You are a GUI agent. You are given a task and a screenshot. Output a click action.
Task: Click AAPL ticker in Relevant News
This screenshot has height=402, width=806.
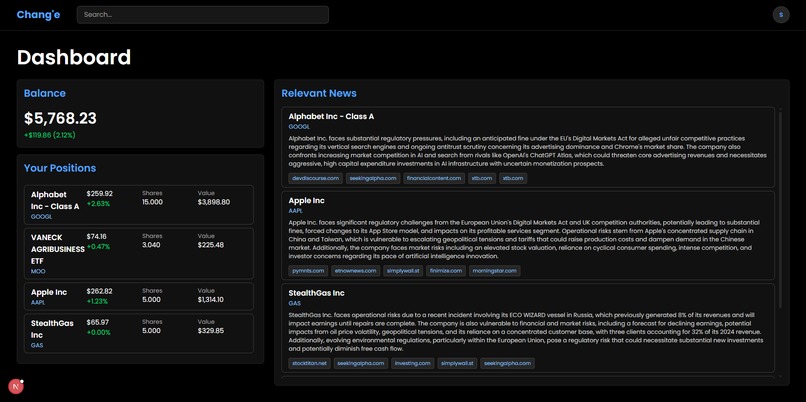click(x=296, y=211)
